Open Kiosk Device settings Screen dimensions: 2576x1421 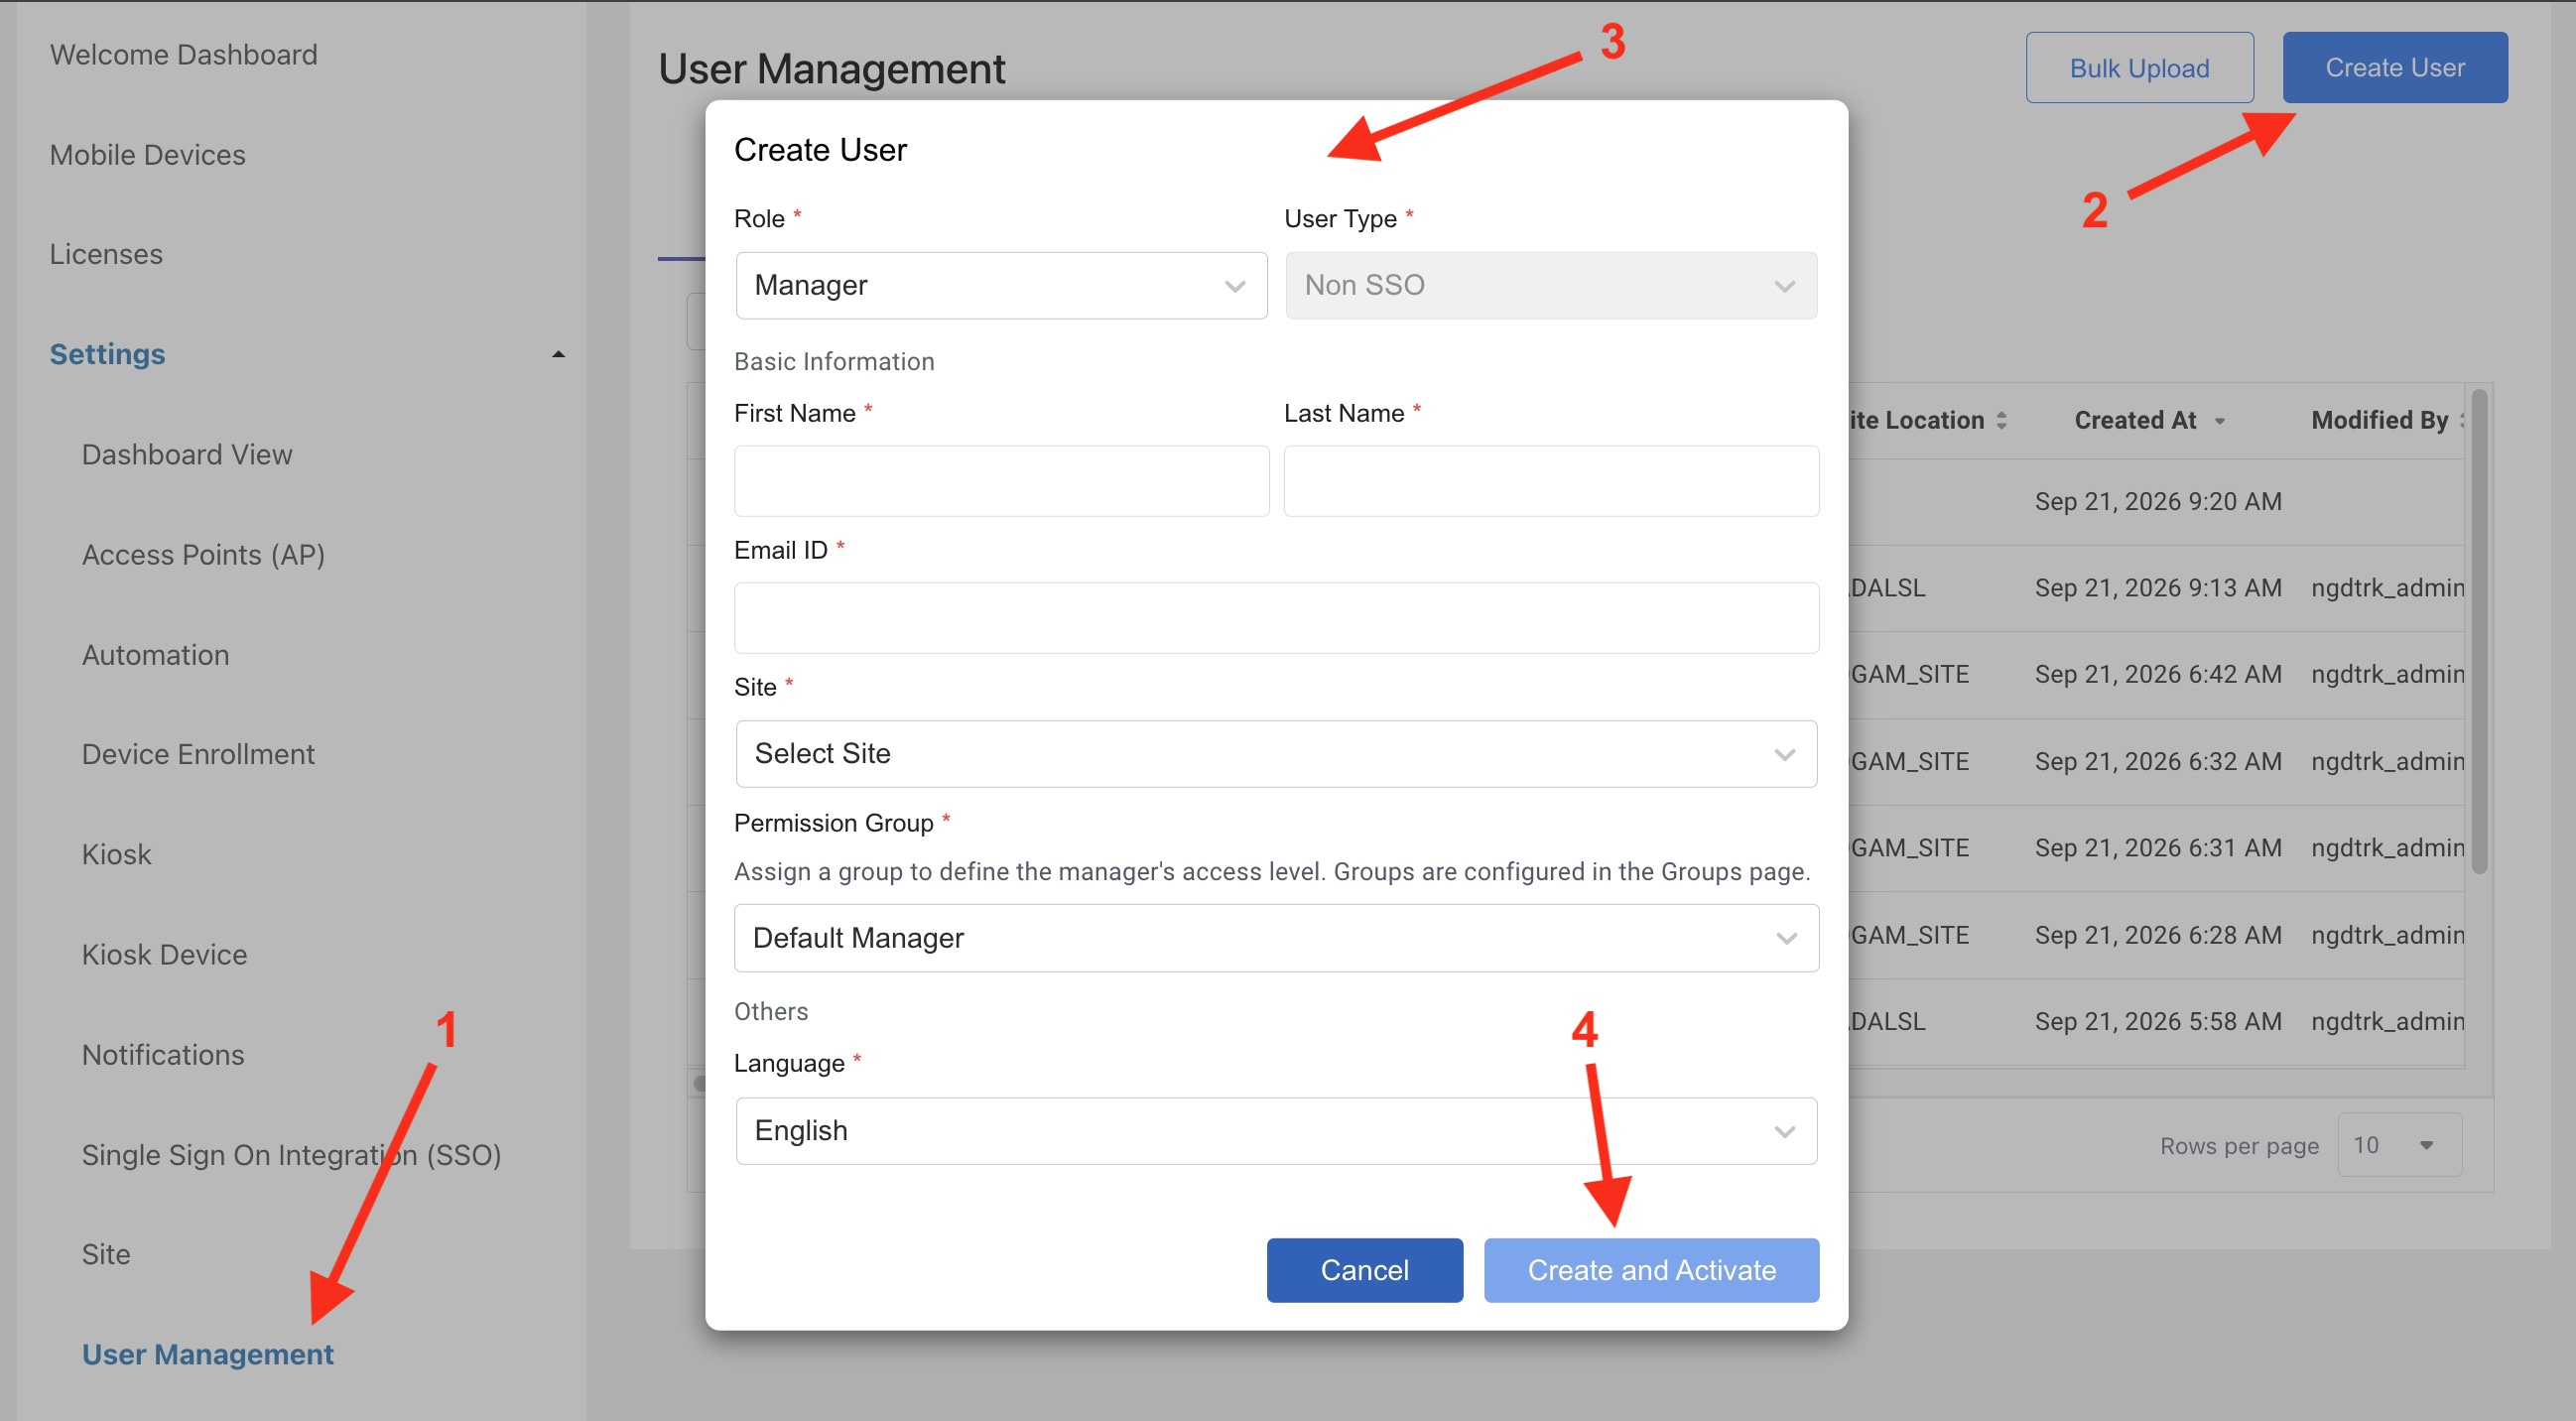tap(165, 954)
